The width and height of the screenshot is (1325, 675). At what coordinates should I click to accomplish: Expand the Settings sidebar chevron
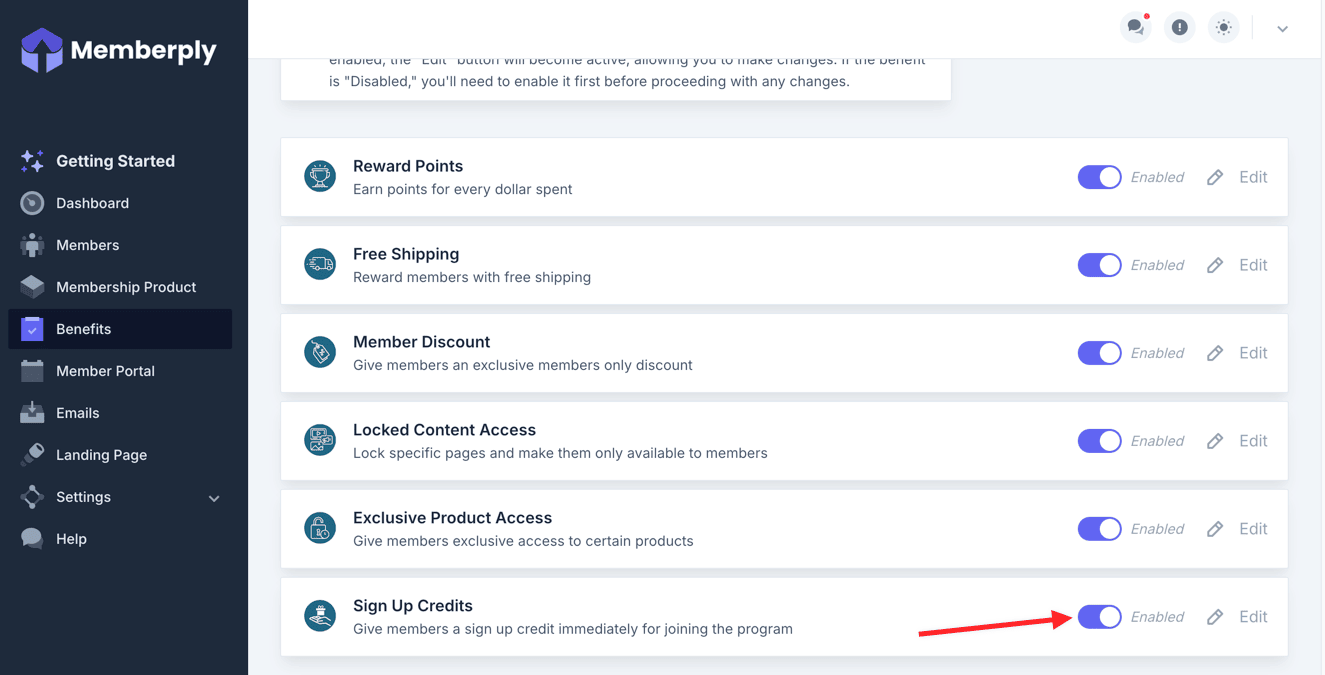tap(214, 498)
